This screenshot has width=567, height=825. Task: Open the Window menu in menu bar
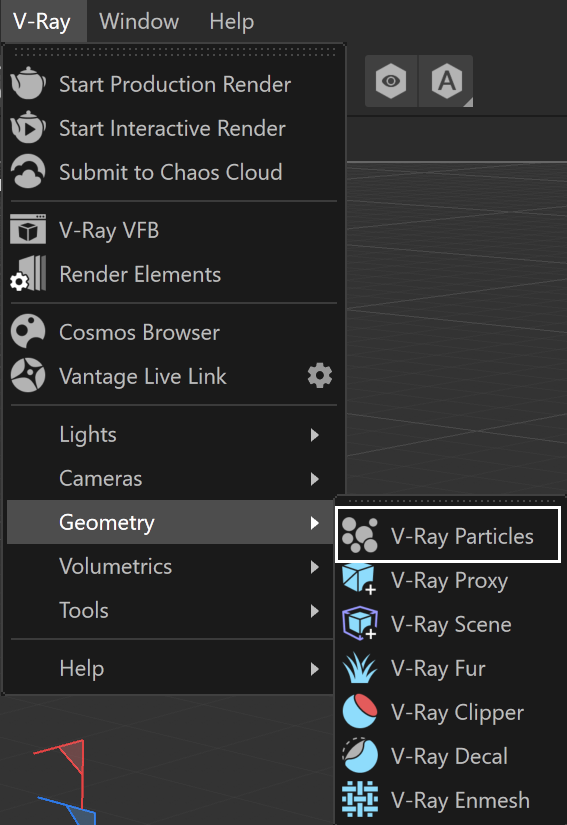pyautogui.click(x=139, y=22)
